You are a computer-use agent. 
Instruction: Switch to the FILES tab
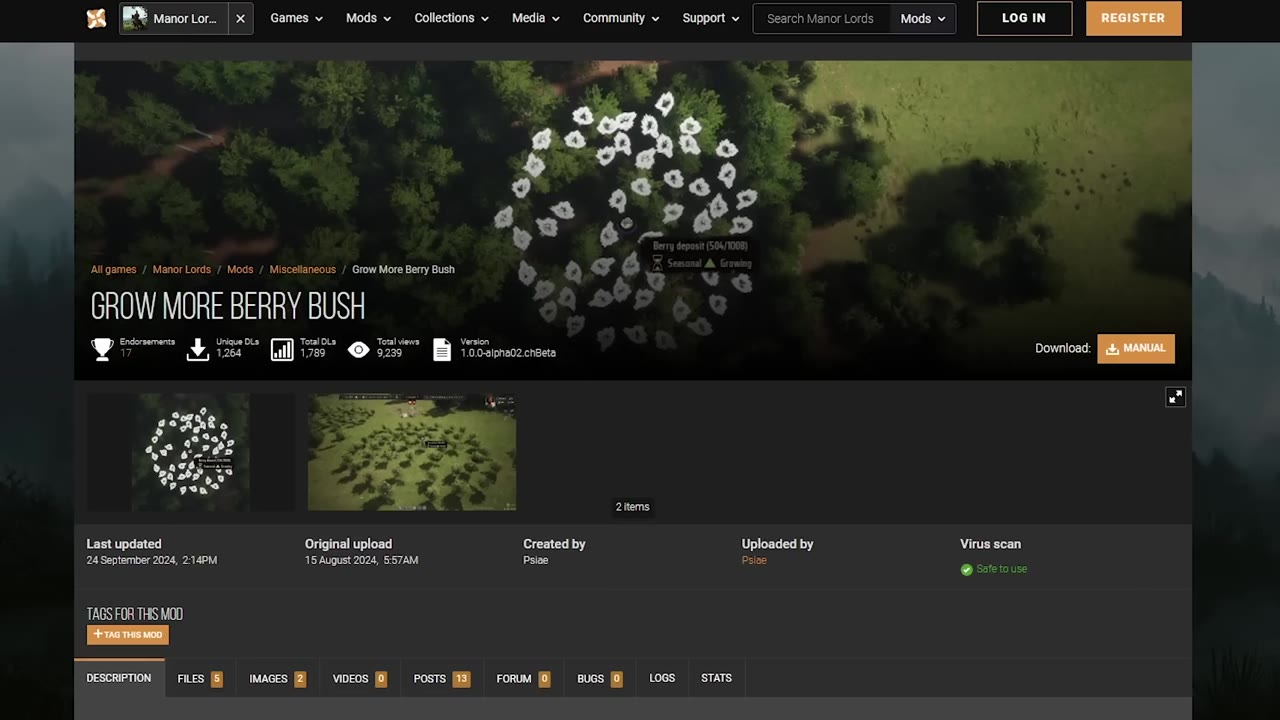[200, 678]
